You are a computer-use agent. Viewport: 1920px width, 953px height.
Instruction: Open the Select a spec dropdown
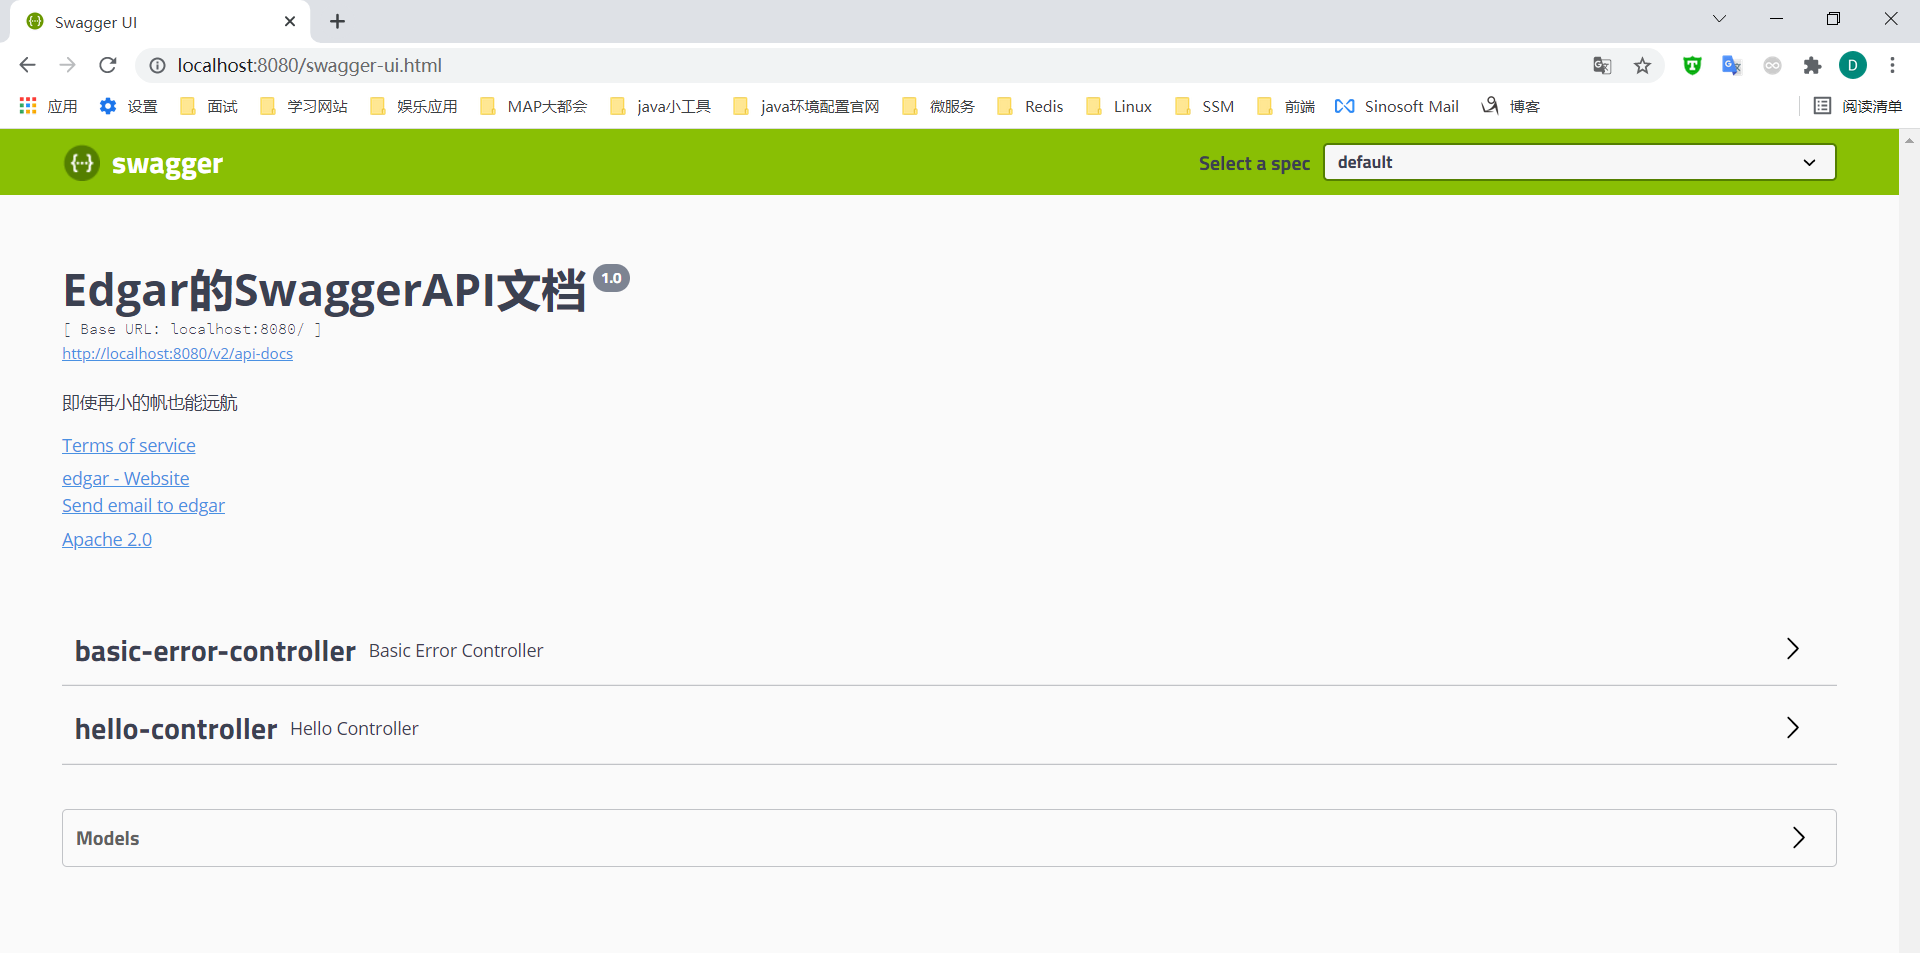1579,162
